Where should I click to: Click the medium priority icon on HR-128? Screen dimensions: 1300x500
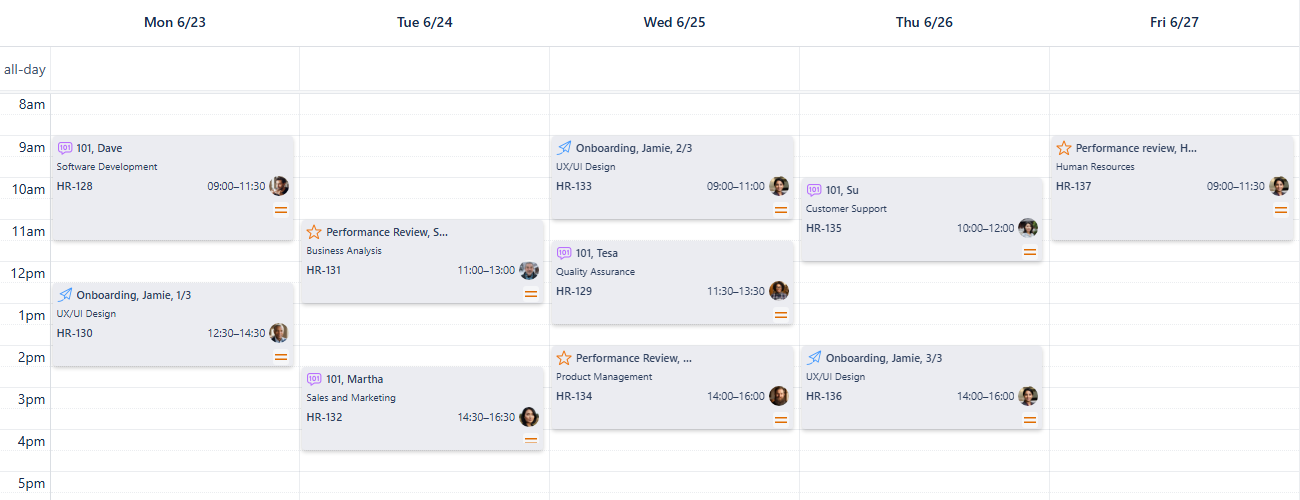(x=281, y=209)
